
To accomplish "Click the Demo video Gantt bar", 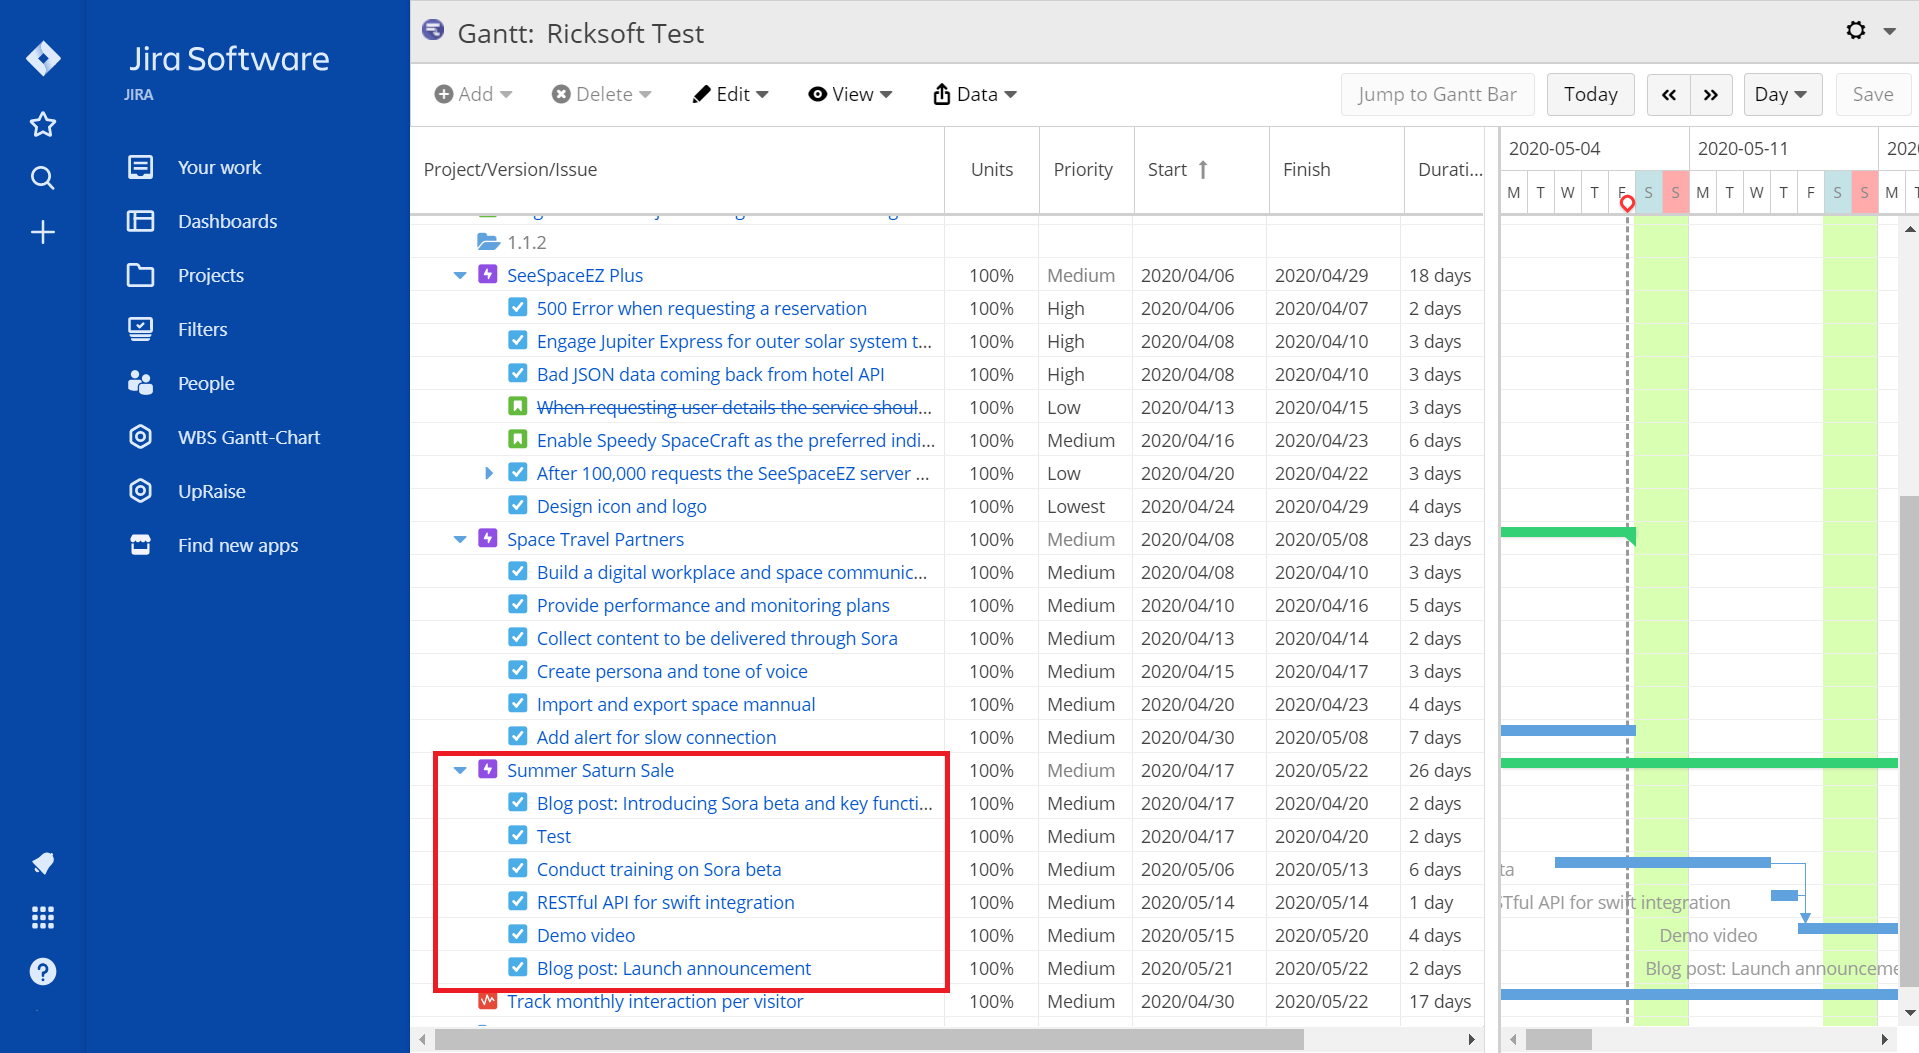I will (x=1847, y=928).
